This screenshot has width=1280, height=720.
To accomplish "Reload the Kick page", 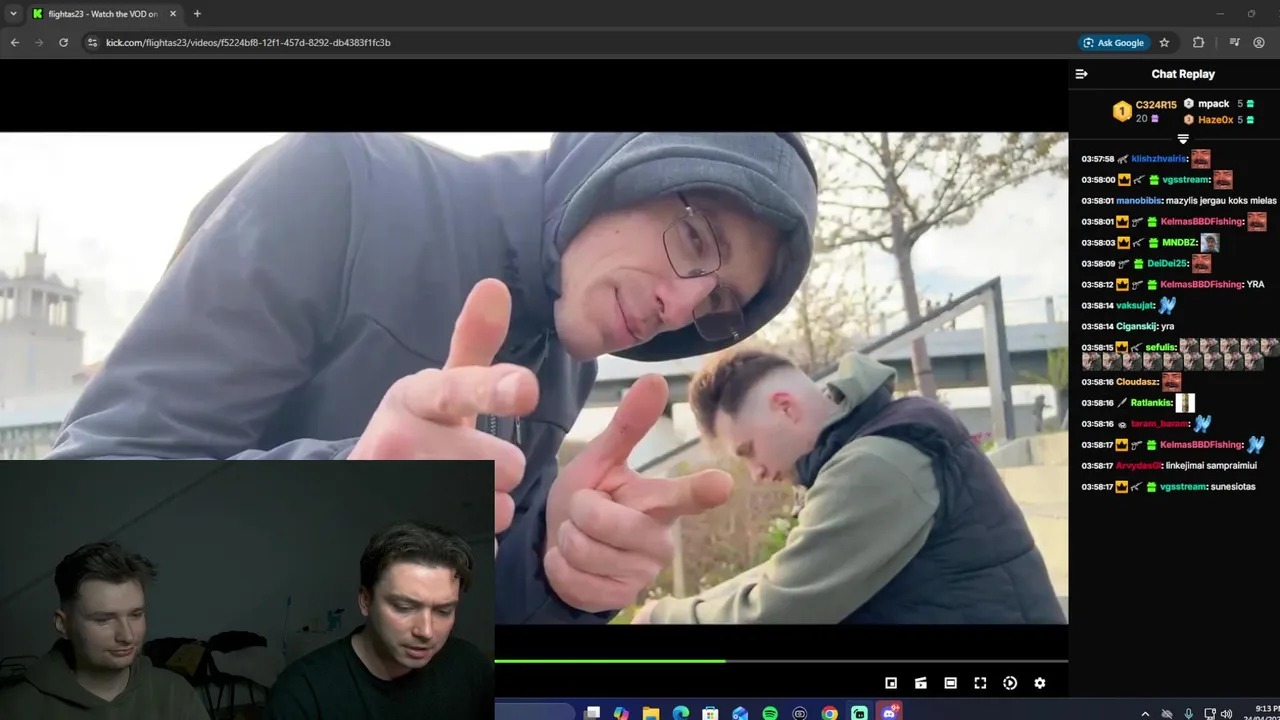I will pos(64,43).
